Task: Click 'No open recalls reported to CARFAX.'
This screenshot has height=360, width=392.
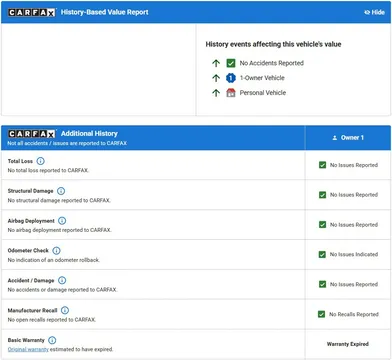Action: [52, 320]
